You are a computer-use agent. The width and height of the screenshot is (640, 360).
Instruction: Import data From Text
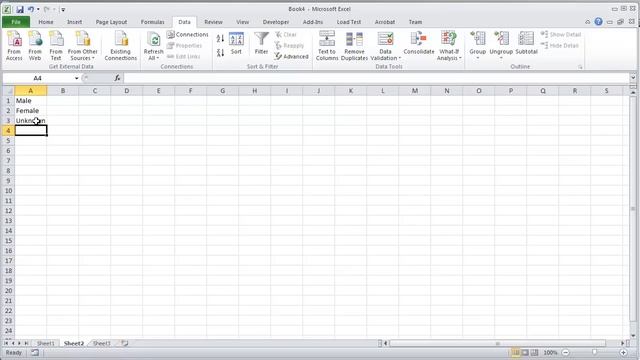(x=56, y=46)
